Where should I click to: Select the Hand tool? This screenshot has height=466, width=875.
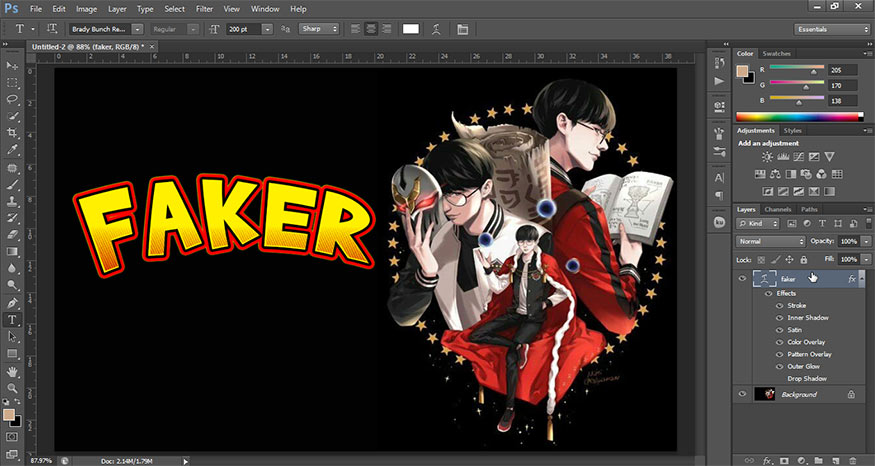(x=12, y=371)
